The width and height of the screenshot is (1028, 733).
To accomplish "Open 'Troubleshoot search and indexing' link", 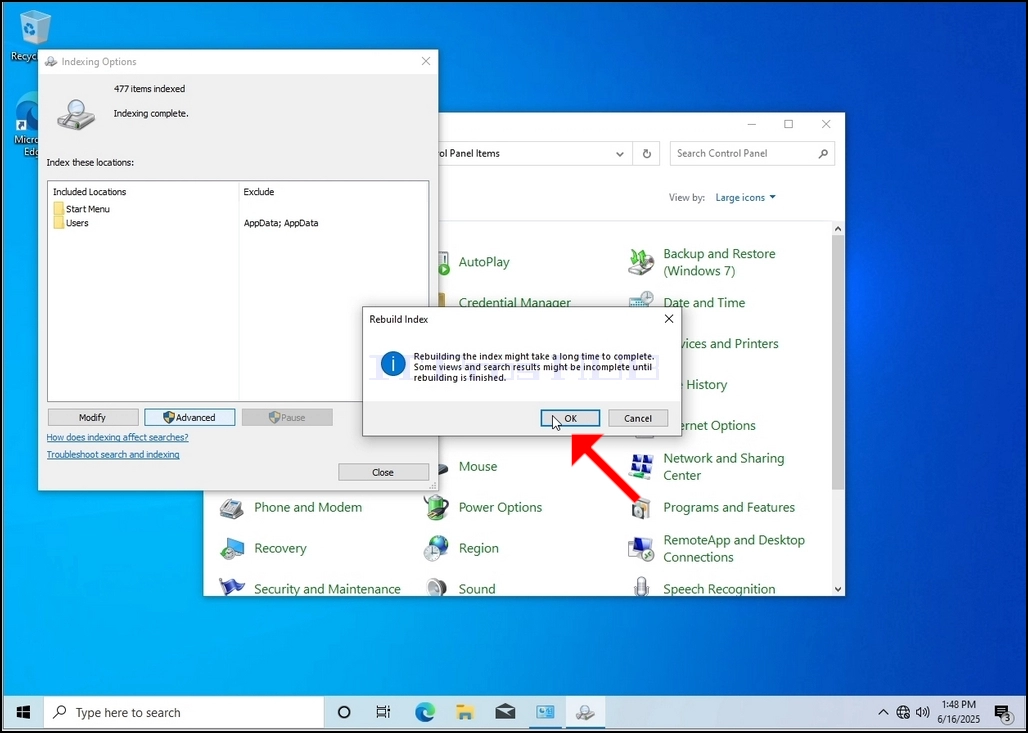I will click(113, 454).
